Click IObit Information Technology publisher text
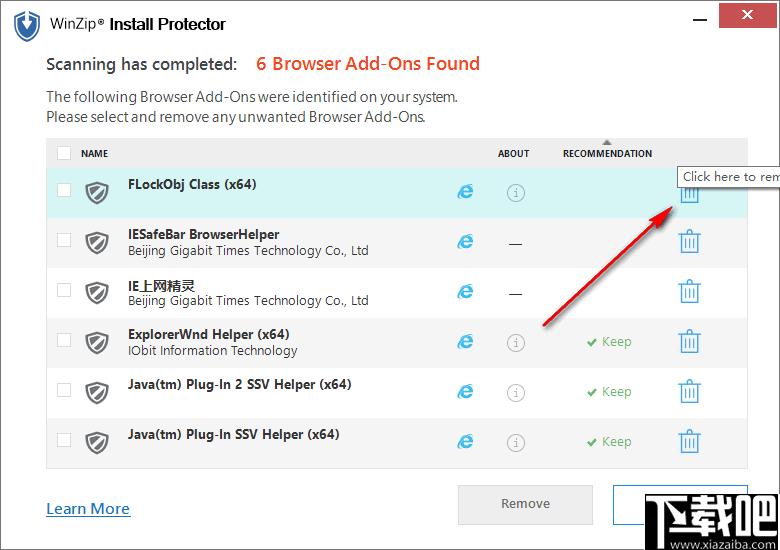 point(212,351)
